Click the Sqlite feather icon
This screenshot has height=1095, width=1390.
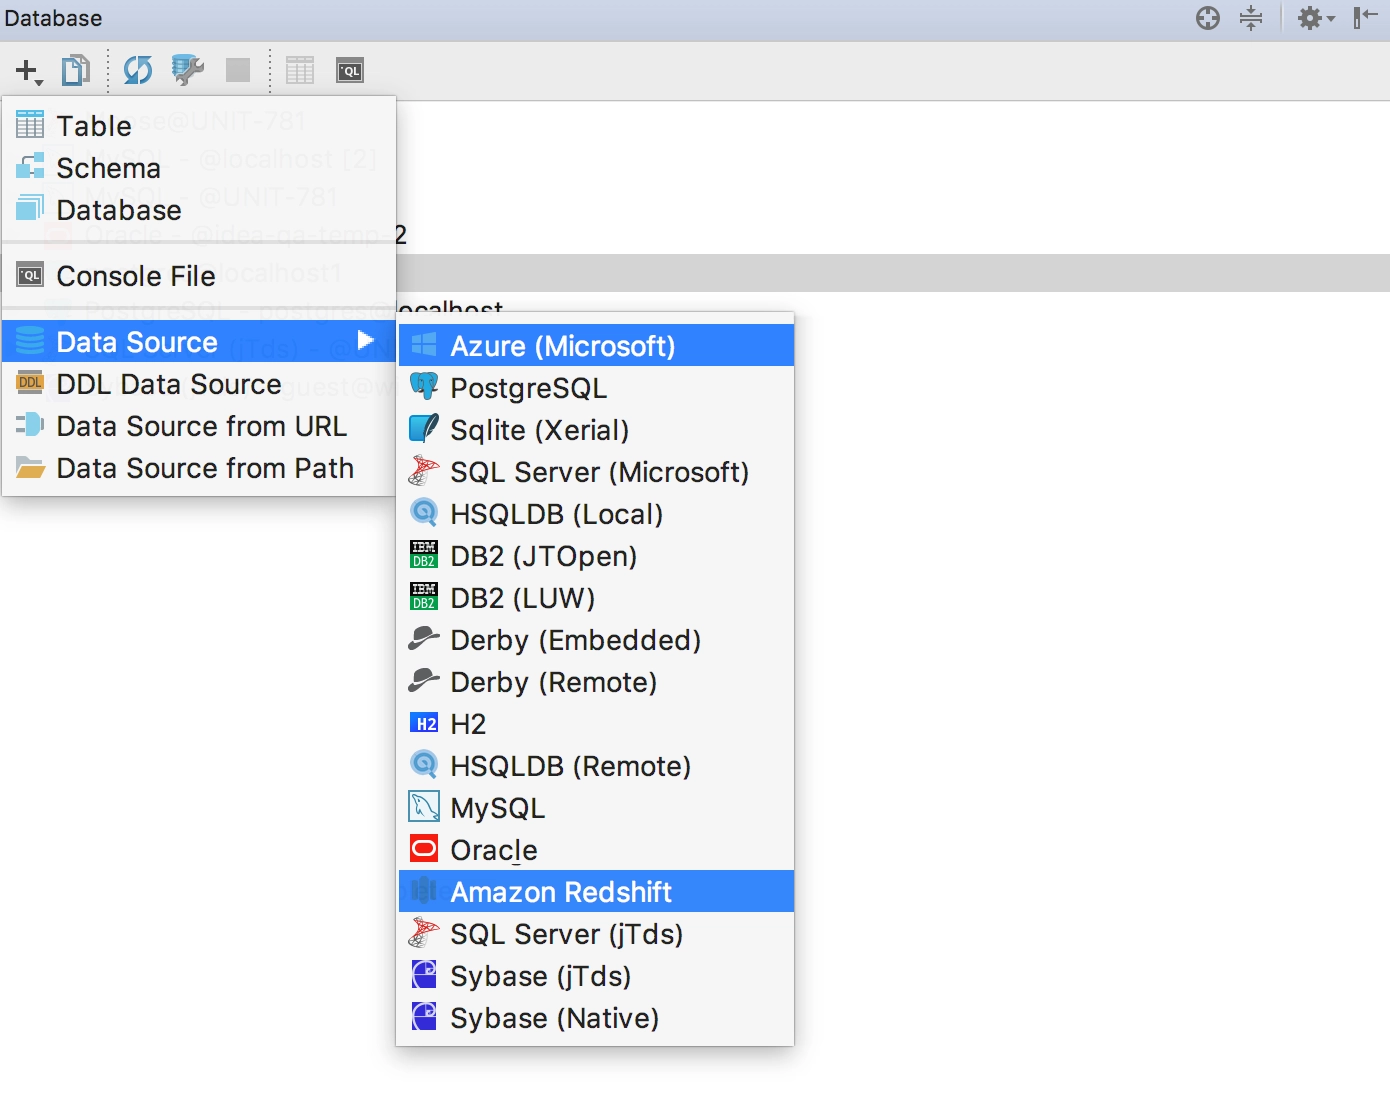(424, 429)
